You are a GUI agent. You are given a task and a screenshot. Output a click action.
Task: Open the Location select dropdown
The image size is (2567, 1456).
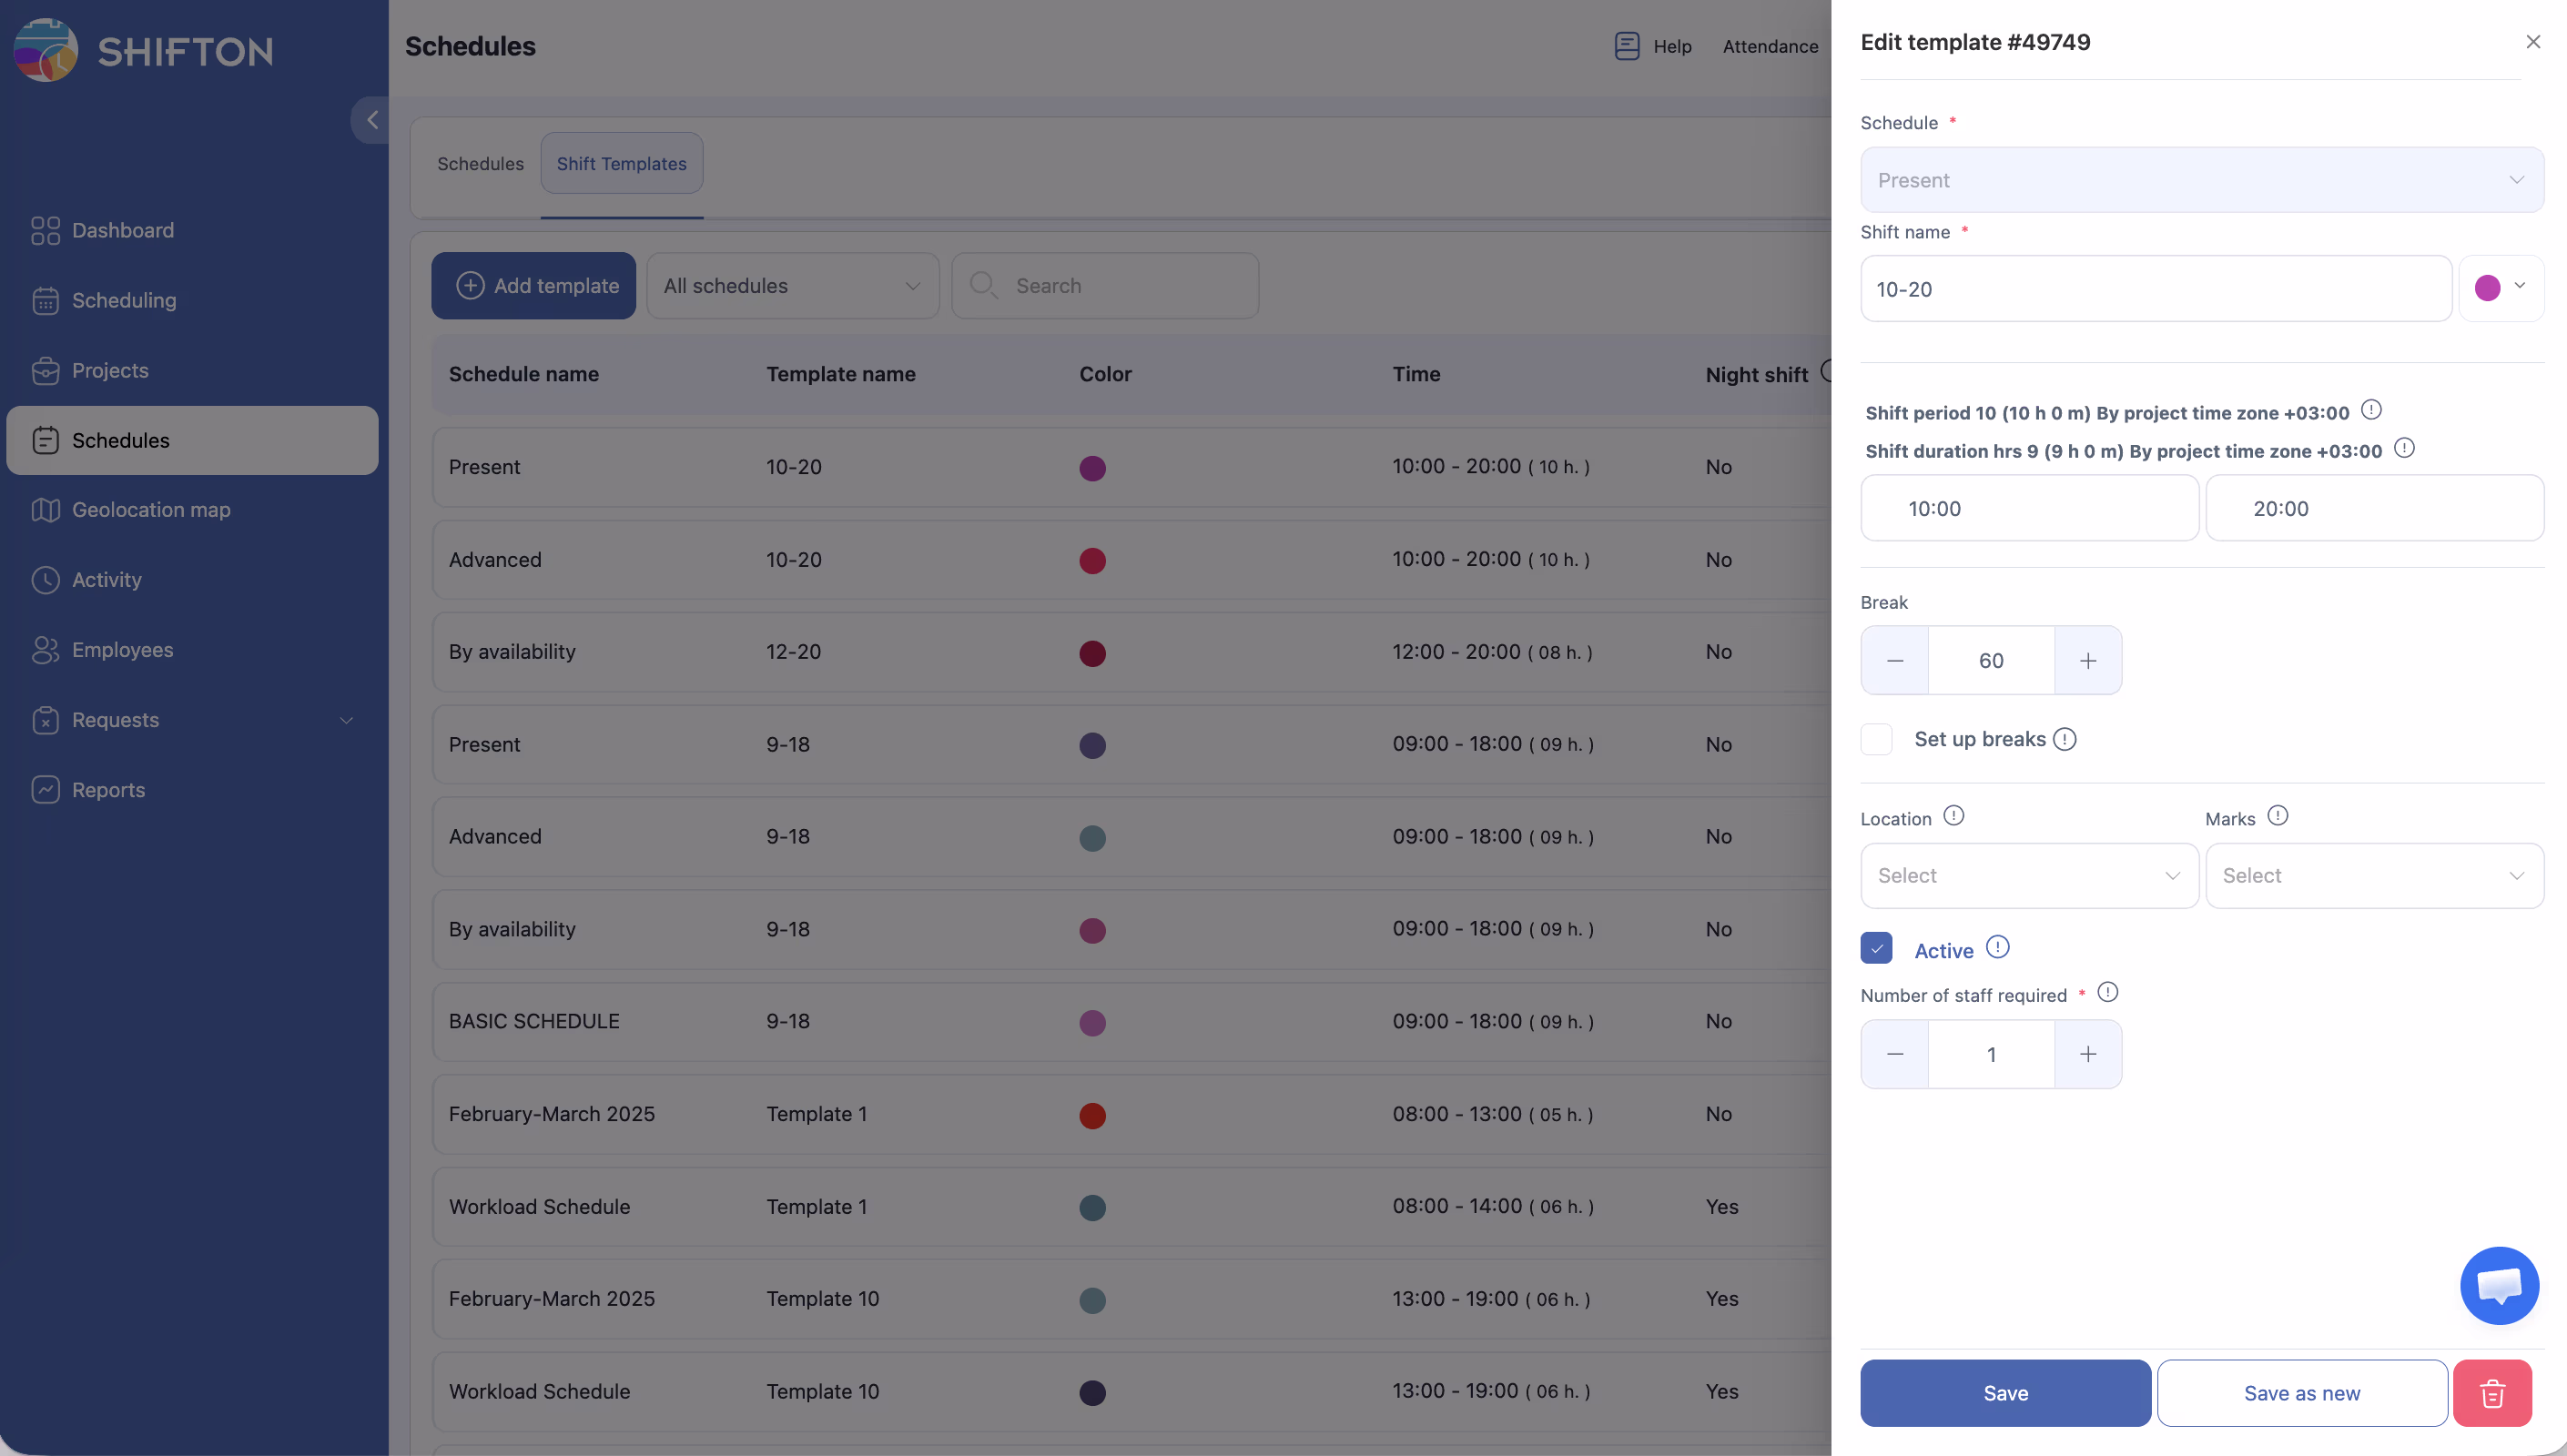point(2028,875)
